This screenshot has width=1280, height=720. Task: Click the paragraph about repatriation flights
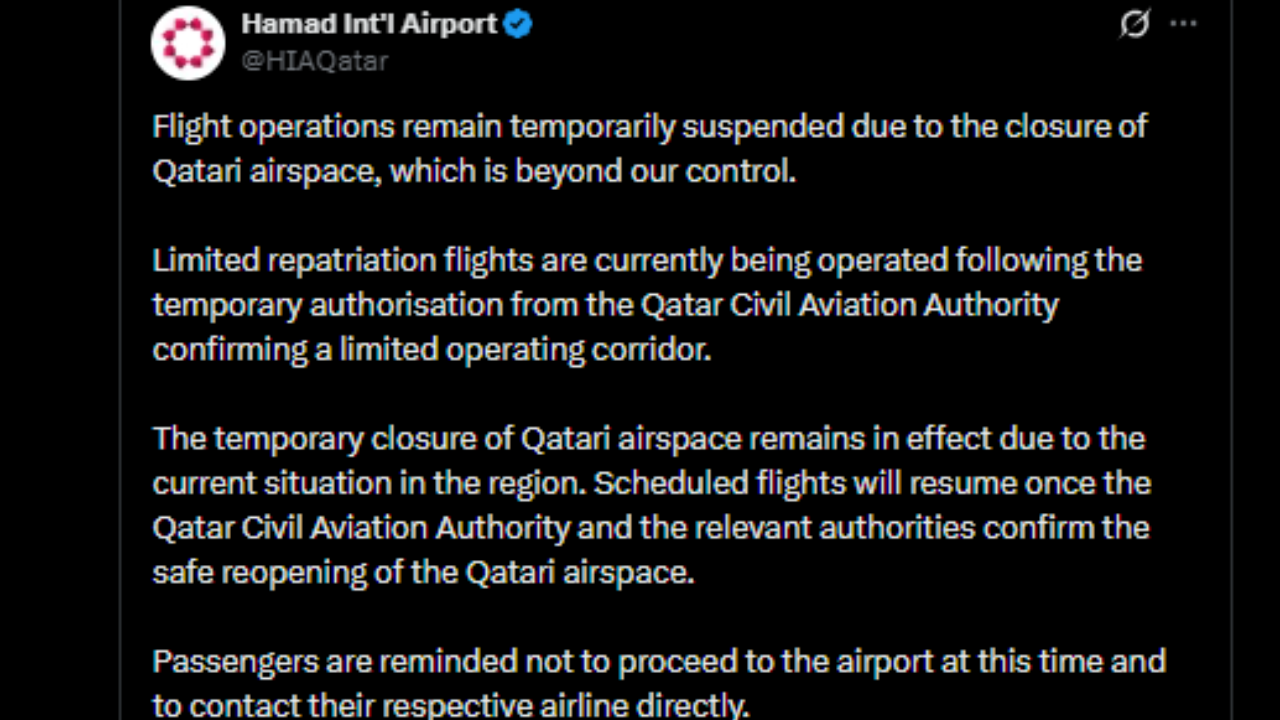point(648,304)
